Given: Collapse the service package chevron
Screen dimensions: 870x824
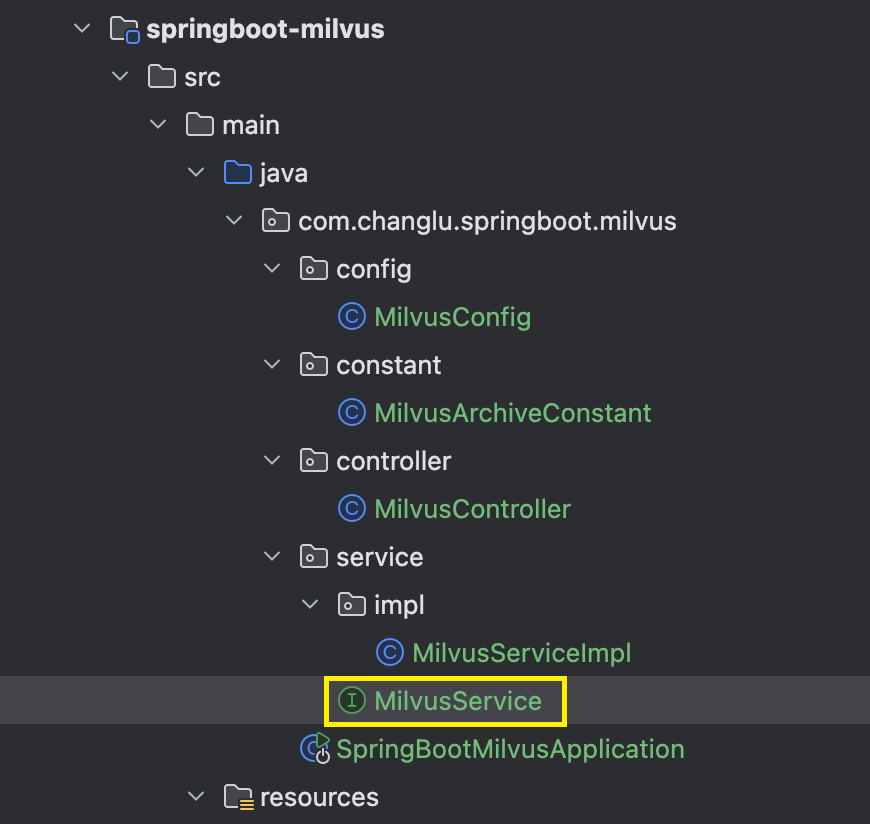Looking at the screenshot, I should (x=272, y=556).
